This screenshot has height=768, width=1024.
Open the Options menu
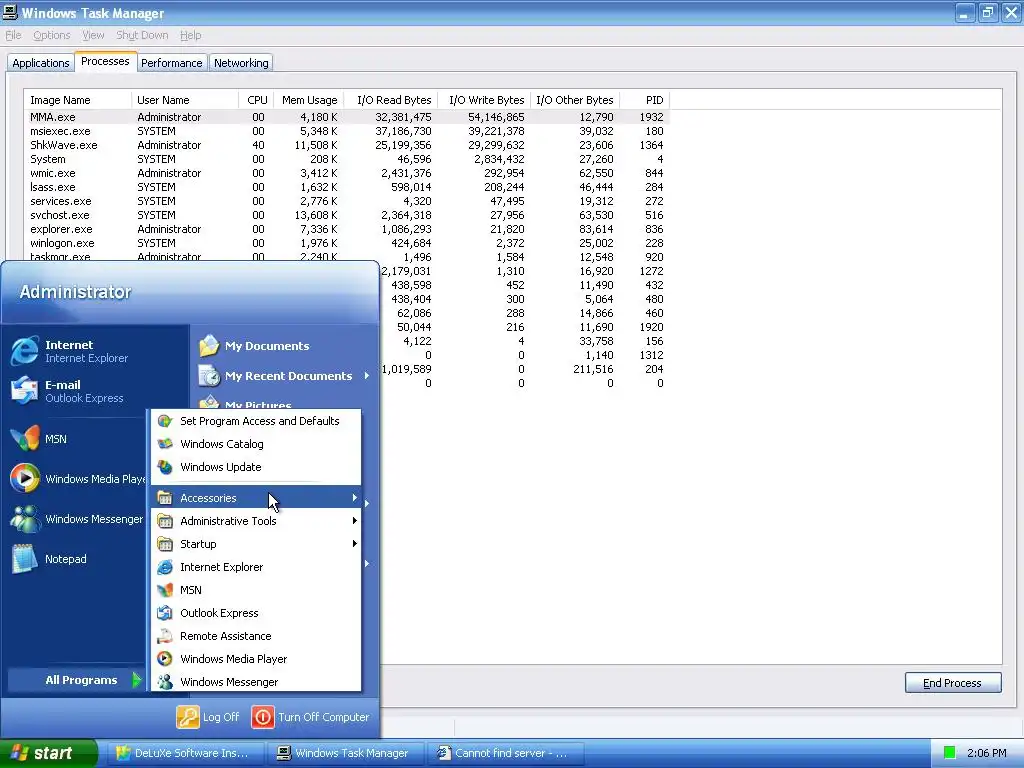pyautogui.click(x=52, y=35)
